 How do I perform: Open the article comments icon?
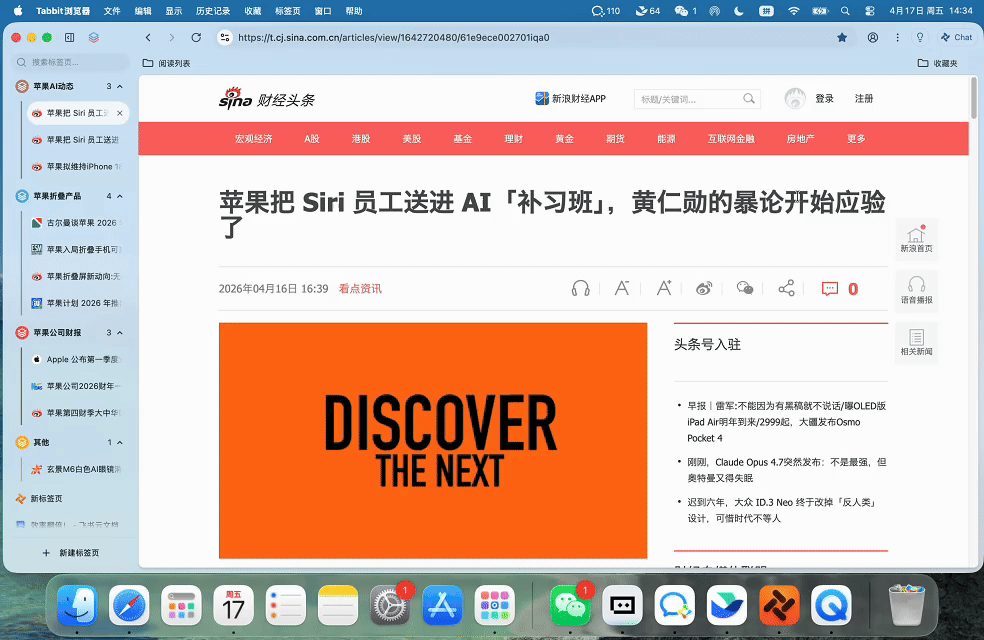(830, 289)
